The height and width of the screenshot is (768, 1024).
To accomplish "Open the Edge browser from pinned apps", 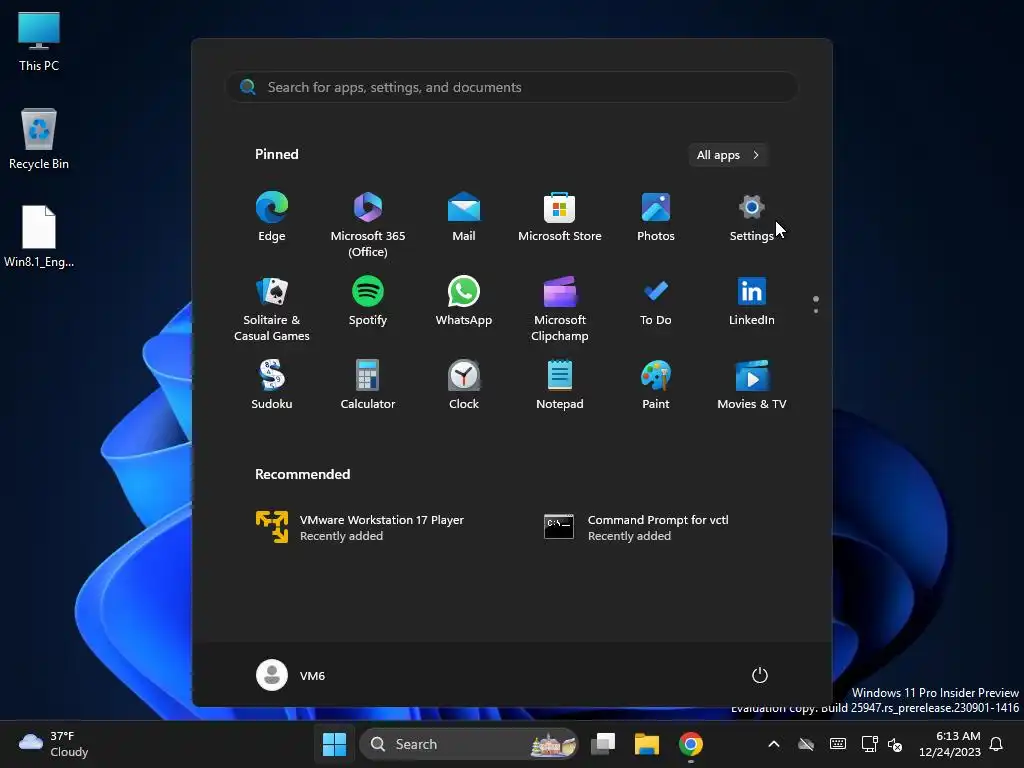I will click(272, 217).
